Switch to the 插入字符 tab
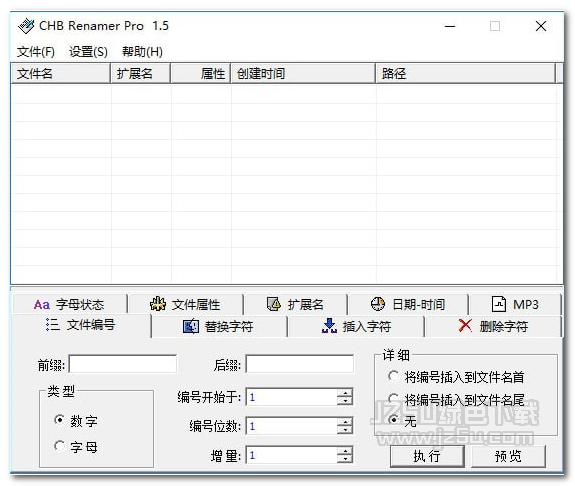This screenshot has height=486, width=575. point(356,326)
